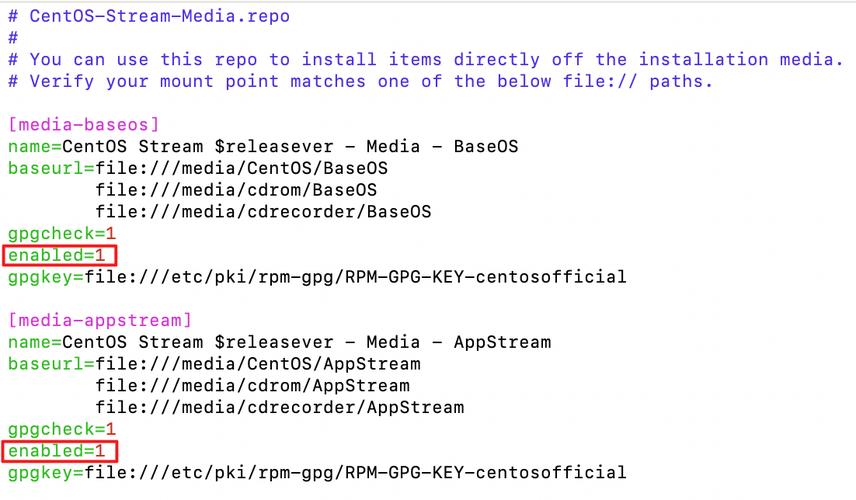Screen dimensions: 856x500
Task: Click the highlighted enabled=1 under media-baseos
Action: [60, 255]
